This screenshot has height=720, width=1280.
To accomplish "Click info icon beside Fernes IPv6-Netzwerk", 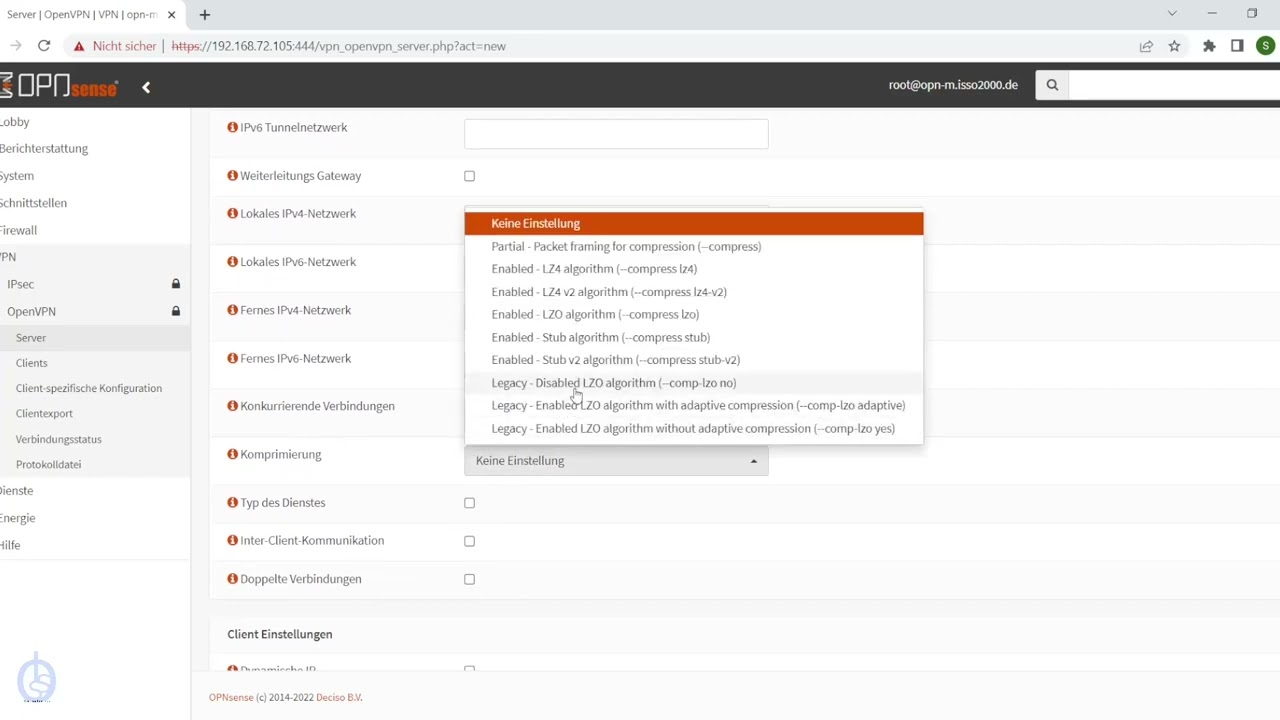I will (x=233, y=358).
